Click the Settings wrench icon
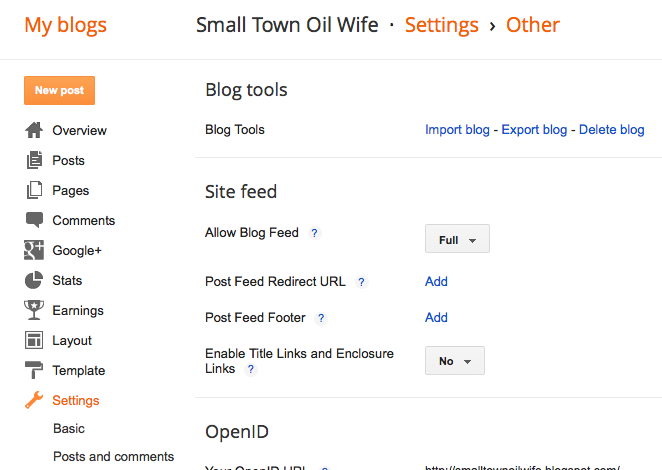The height and width of the screenshot is (470, 662). (34, 400)
